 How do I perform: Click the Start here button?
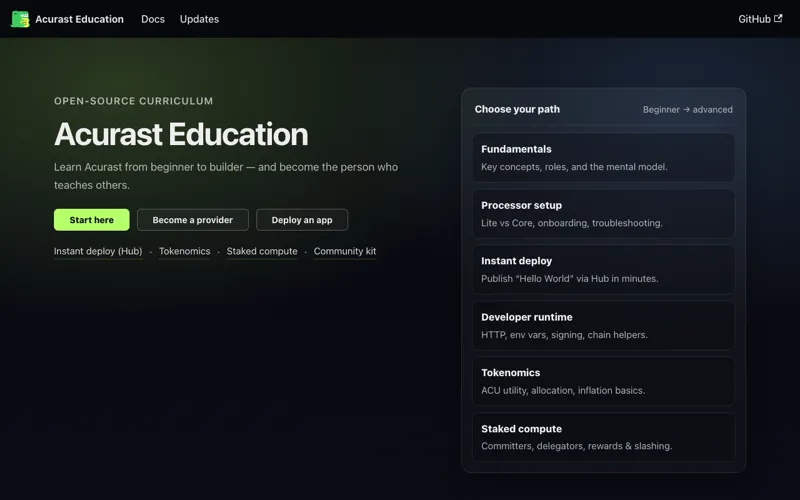coord(92,220)
